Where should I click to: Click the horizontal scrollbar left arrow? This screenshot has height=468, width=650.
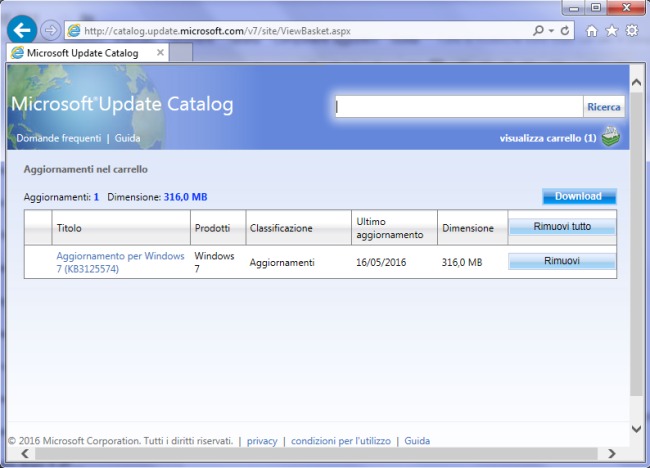(25, 454)
